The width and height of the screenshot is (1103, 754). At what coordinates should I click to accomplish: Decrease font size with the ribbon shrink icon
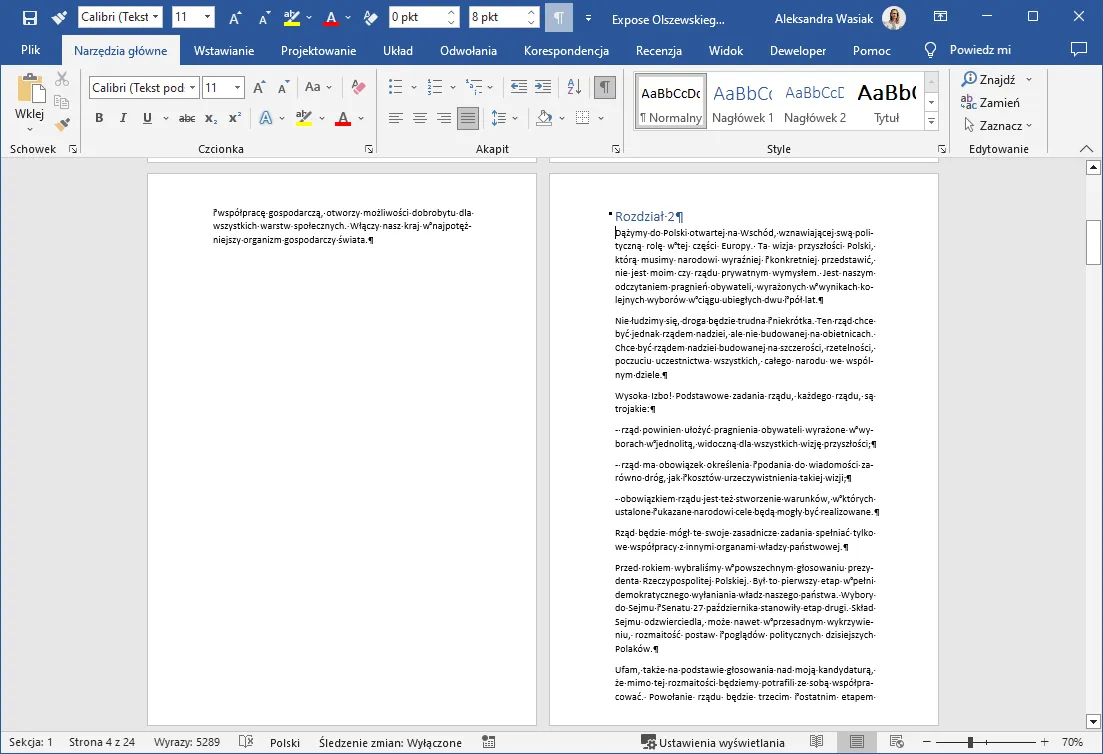[283, 87]
